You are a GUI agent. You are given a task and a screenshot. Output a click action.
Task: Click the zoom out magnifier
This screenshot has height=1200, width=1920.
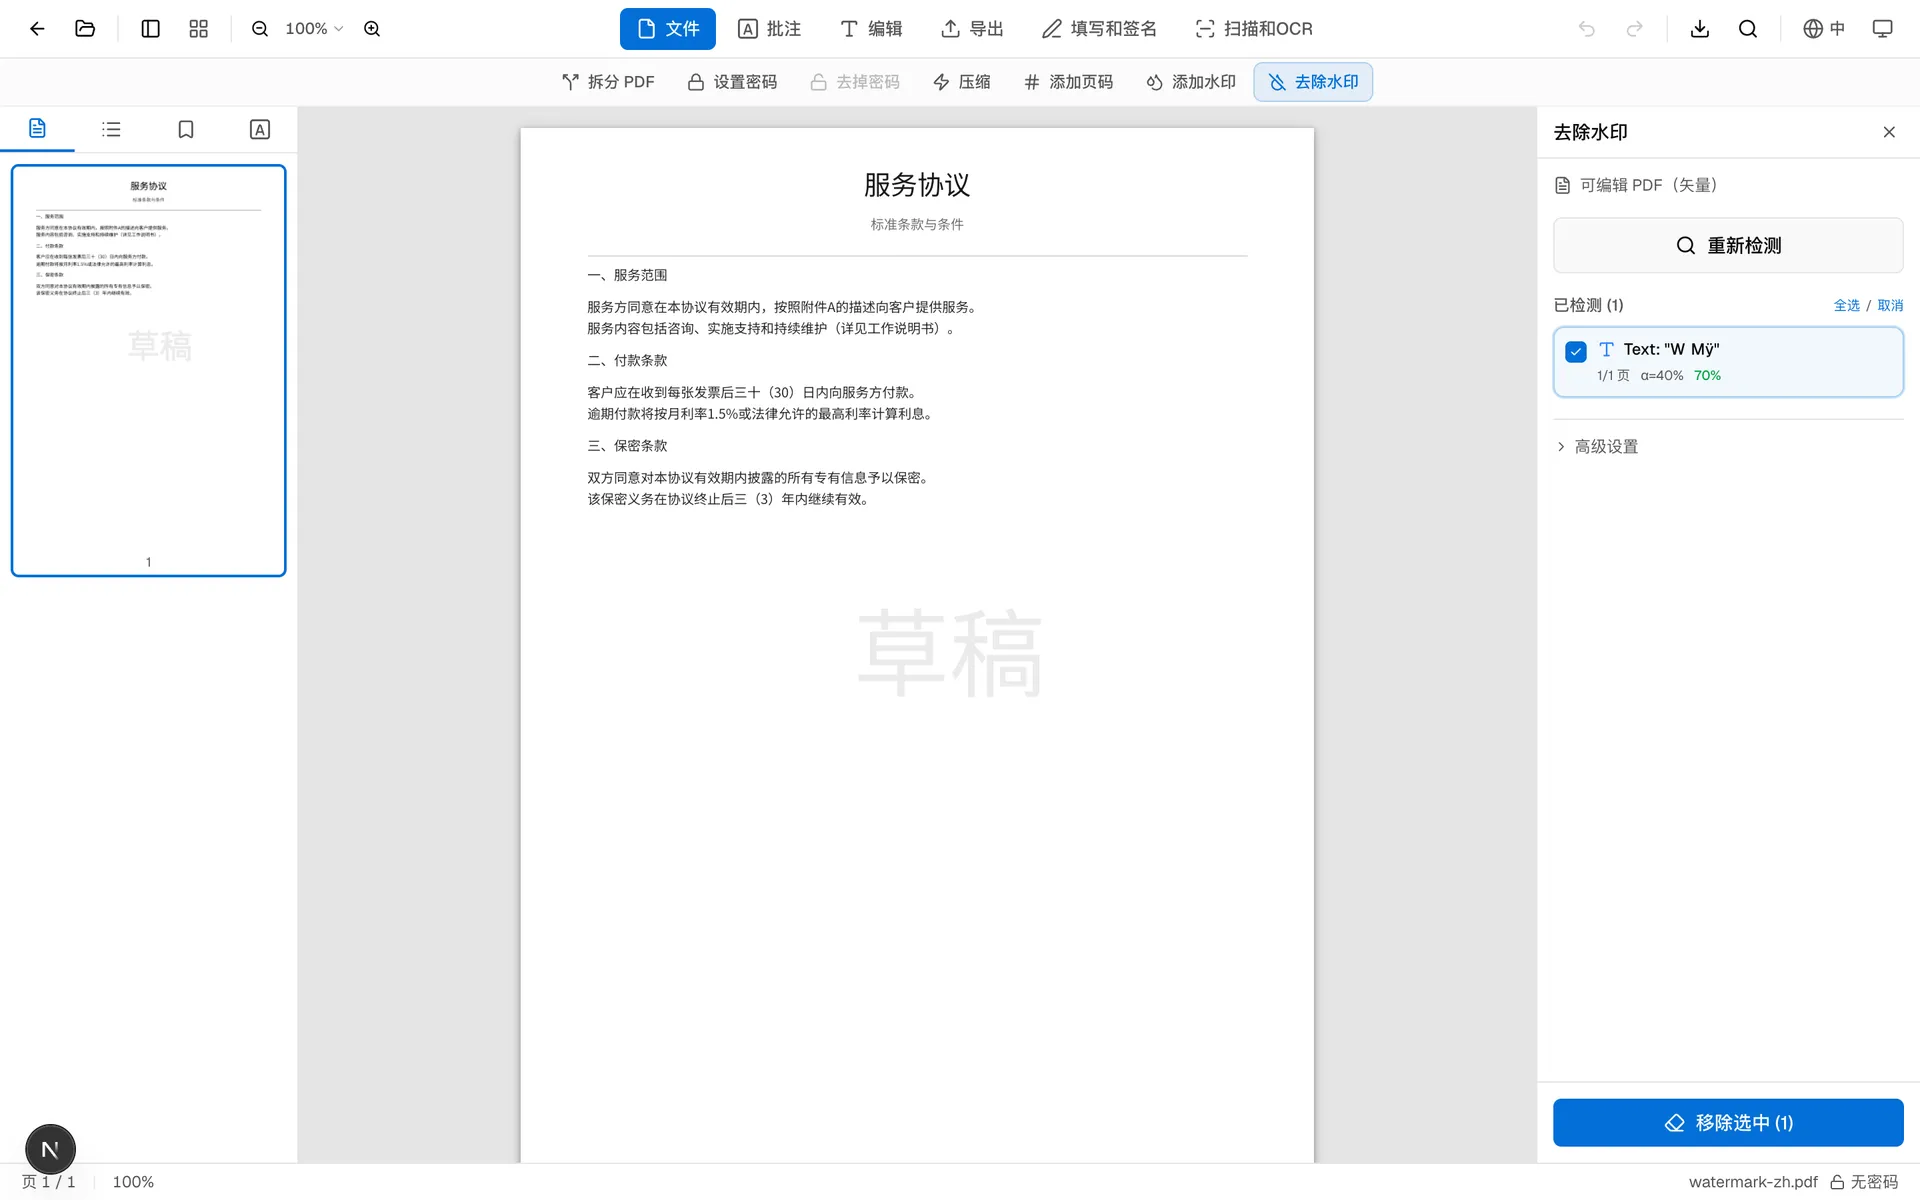coord(260,29)
